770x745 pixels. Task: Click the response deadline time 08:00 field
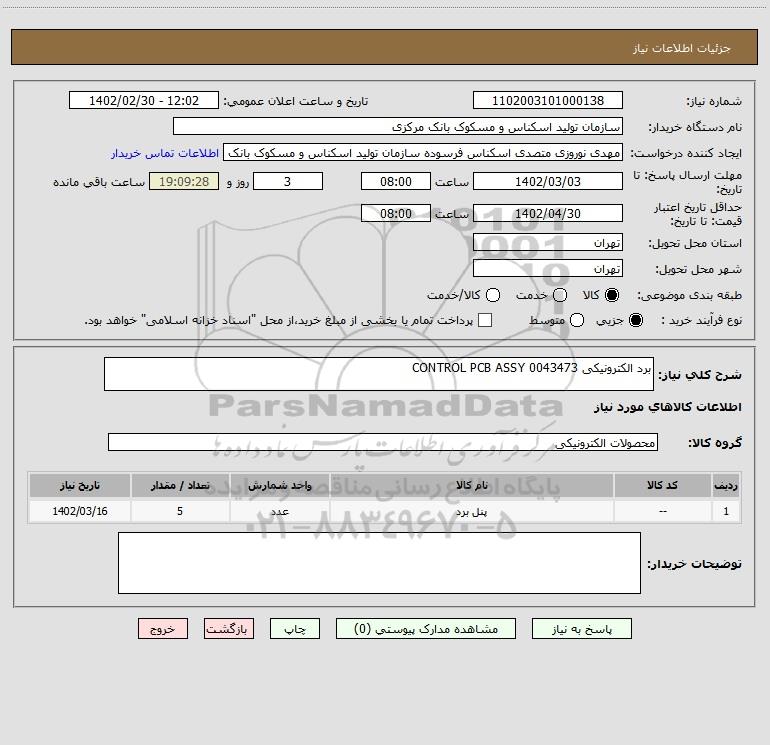[396, 181]
